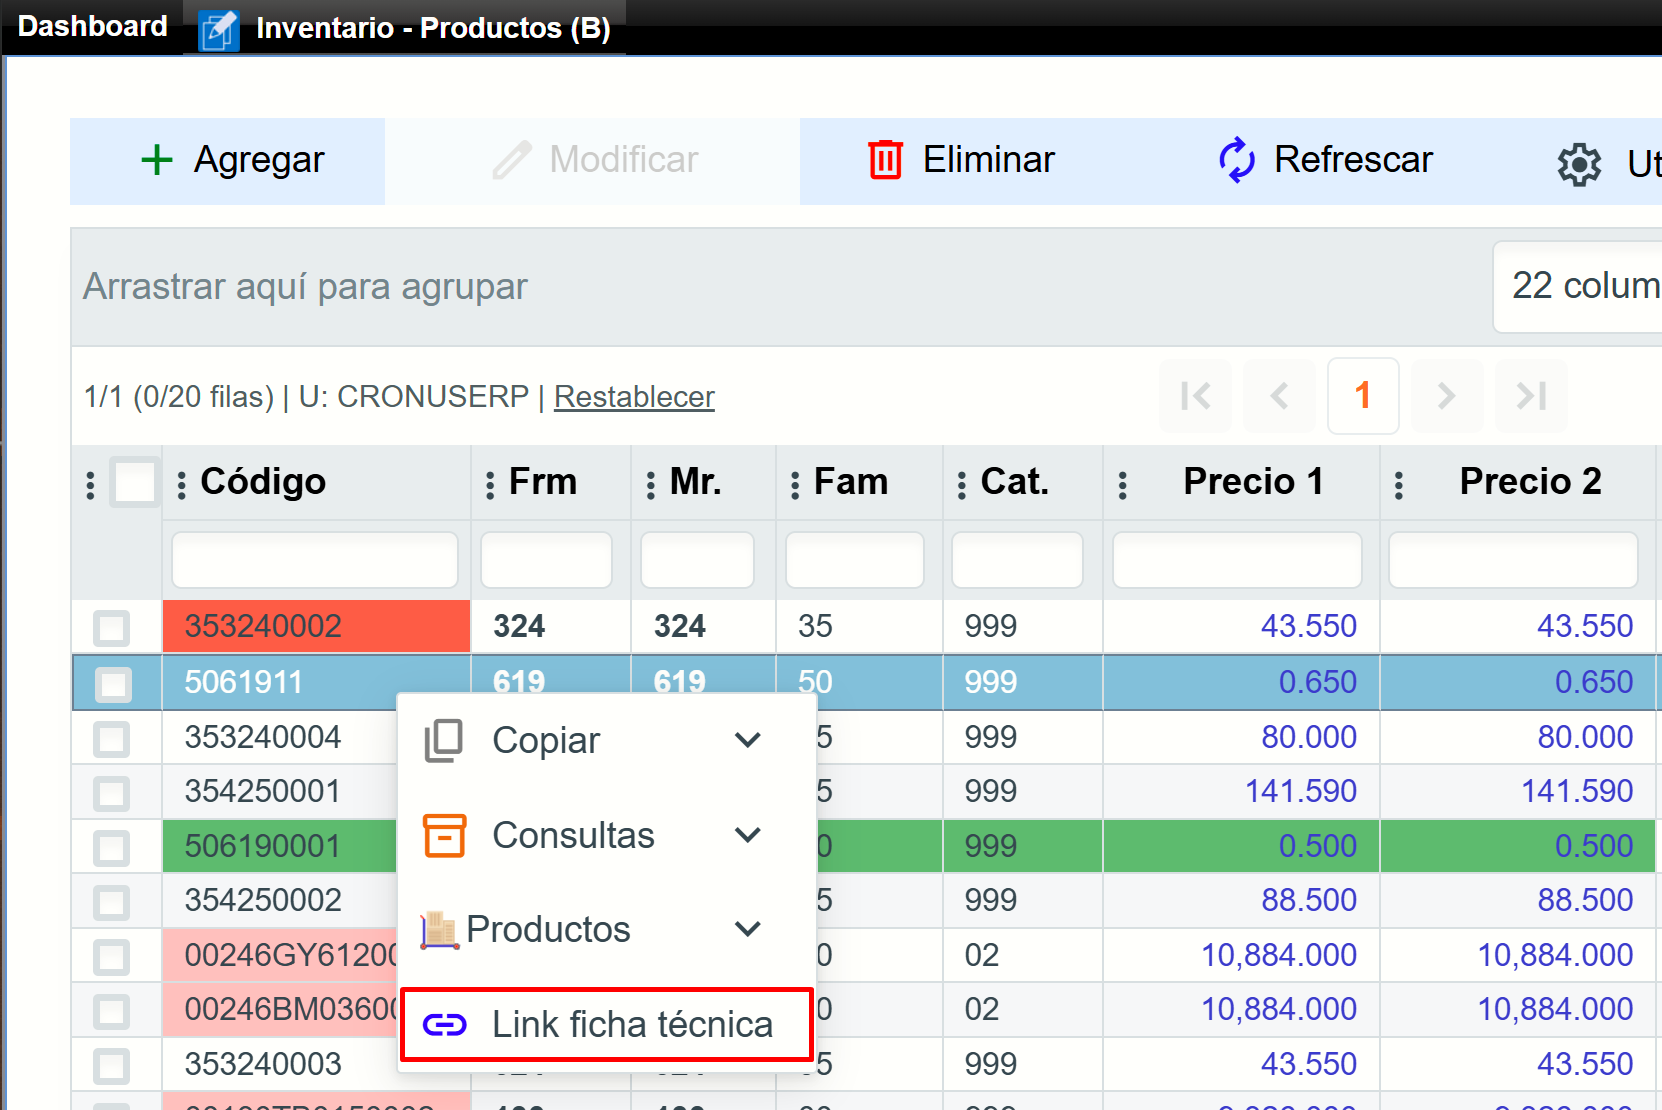Click the Inventario tab edit icon
The height and width of the screenshot is (1110, 1662).
coord(219,29)
